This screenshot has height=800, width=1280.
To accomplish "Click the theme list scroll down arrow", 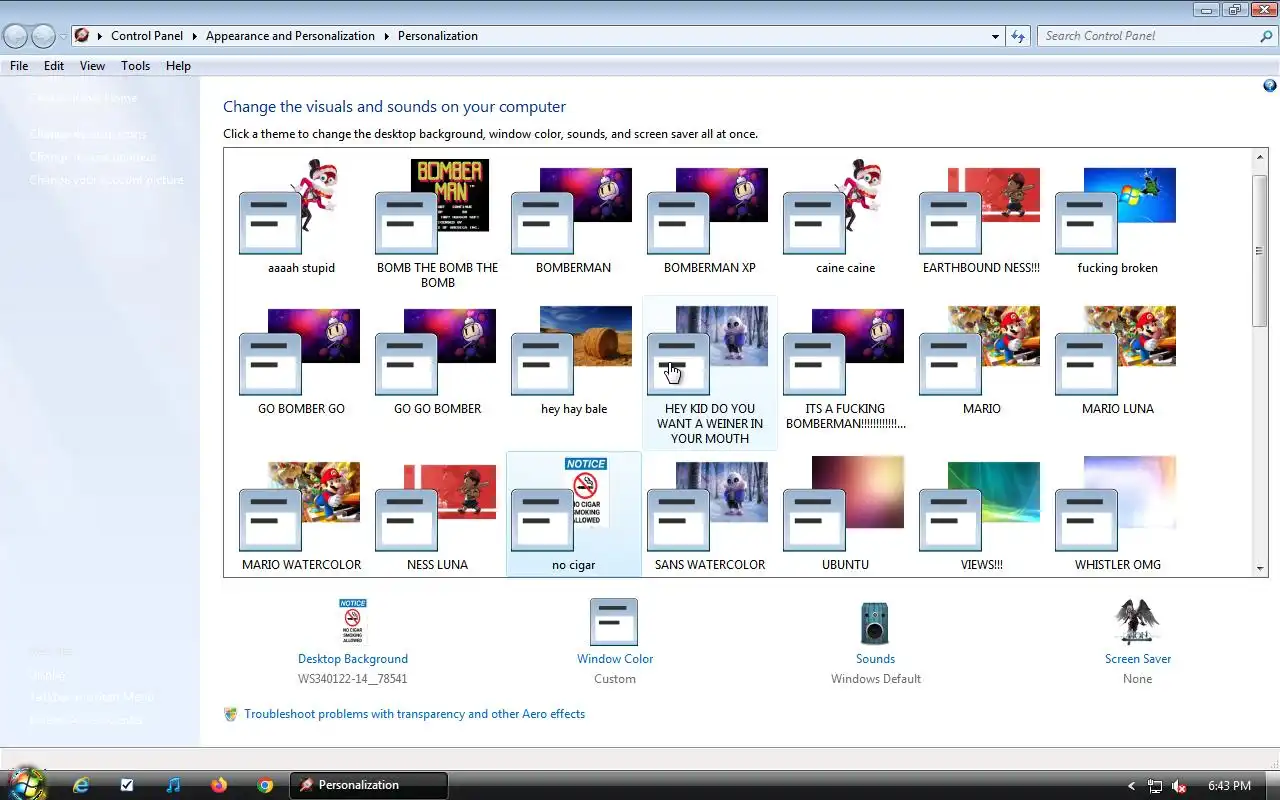I will click(x=1260, y=569).
